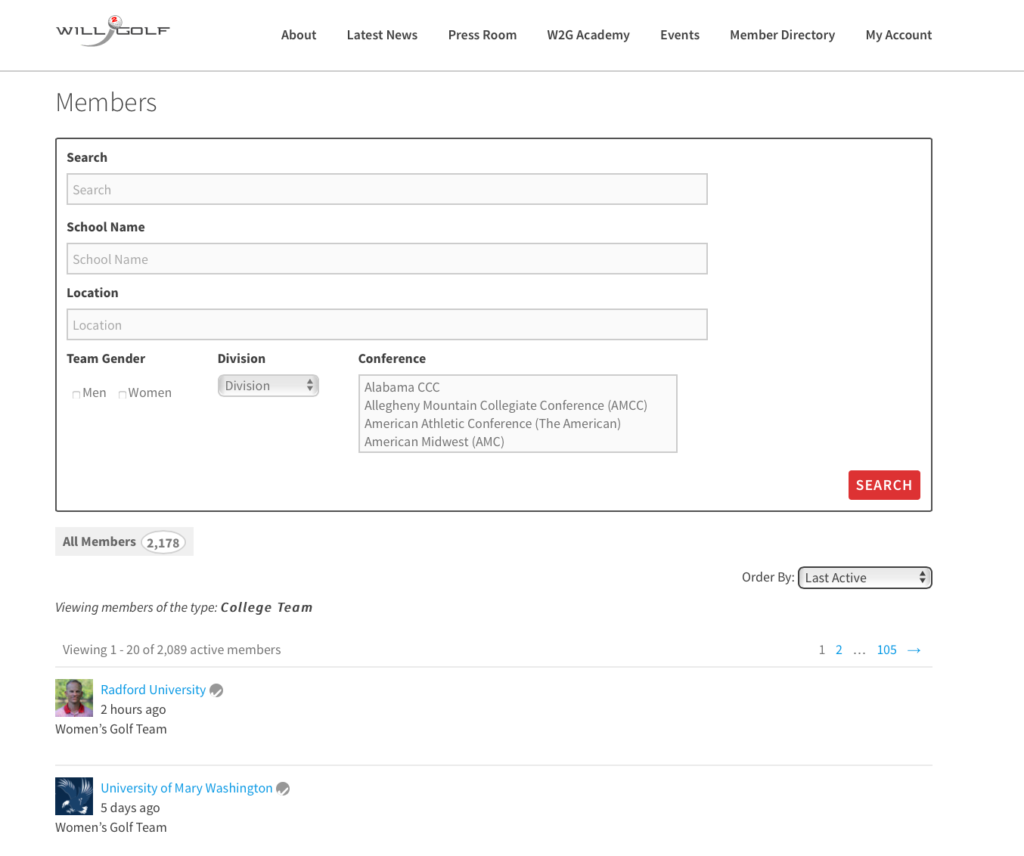1024x856 pixels.
Task: Click the badge icon next to Radford University
Action: pyautogui.click(x=216, y=690)
